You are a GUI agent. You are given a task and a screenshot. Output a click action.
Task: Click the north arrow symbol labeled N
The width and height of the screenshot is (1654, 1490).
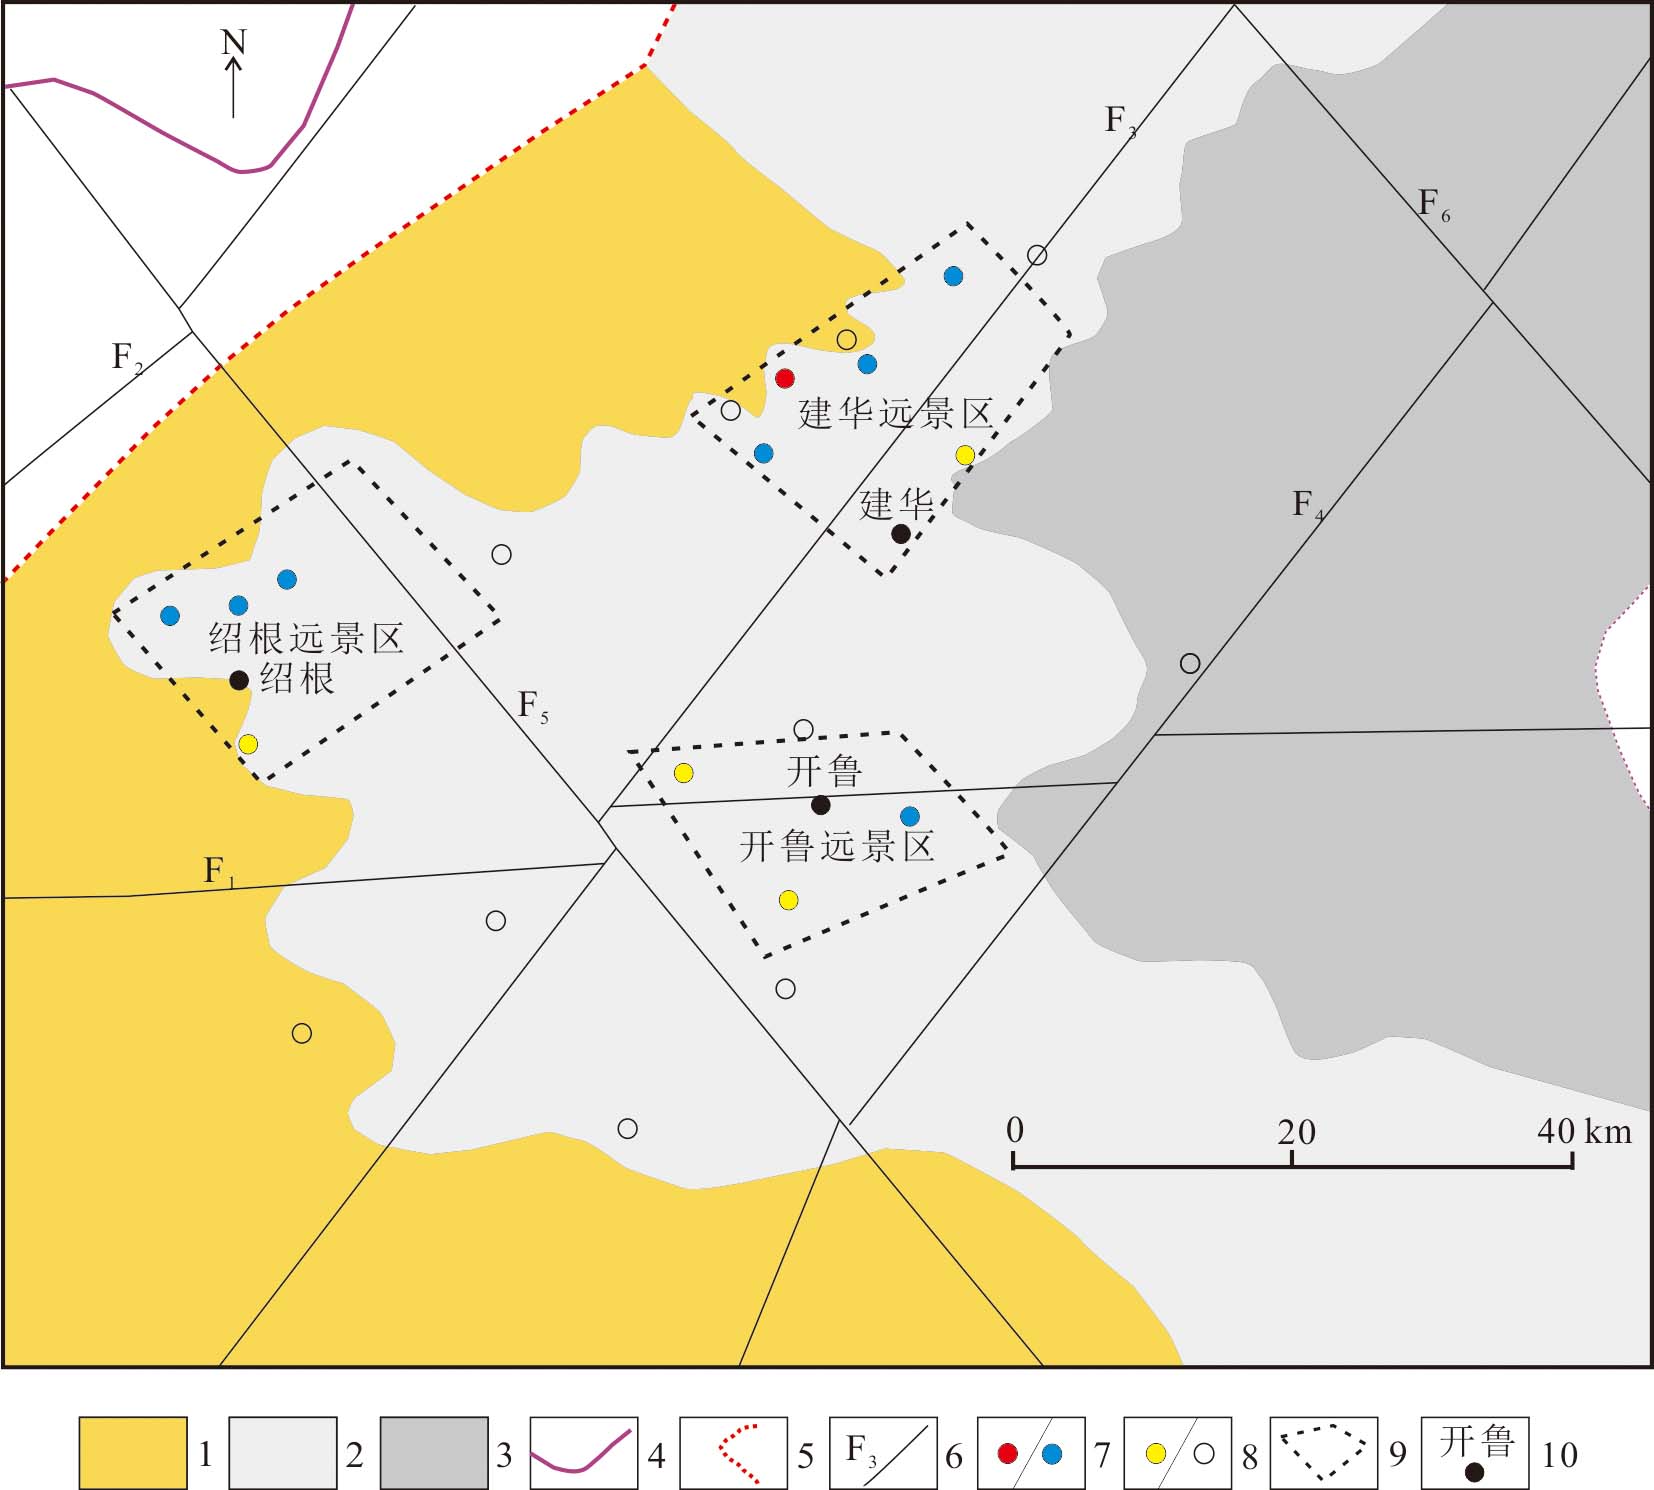click(x=233, y=73)
